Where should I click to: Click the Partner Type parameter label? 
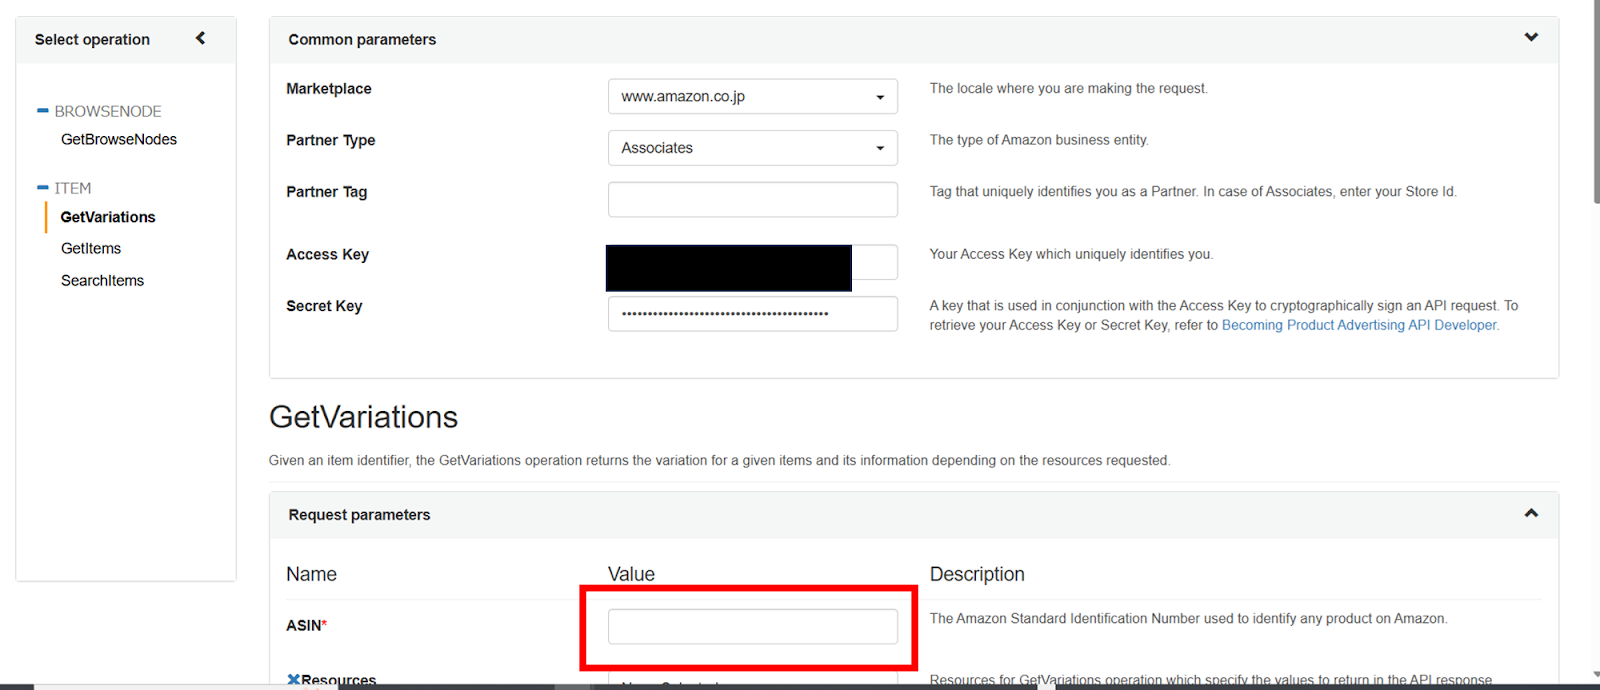[331, 140]
